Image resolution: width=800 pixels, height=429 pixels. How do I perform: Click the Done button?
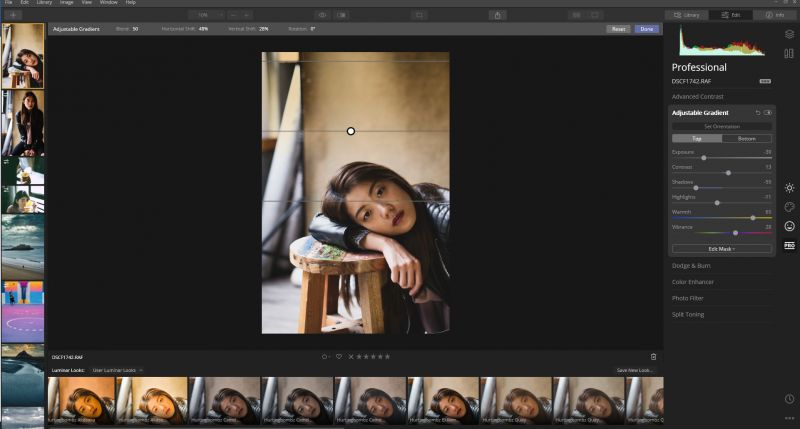coord(646,29)
